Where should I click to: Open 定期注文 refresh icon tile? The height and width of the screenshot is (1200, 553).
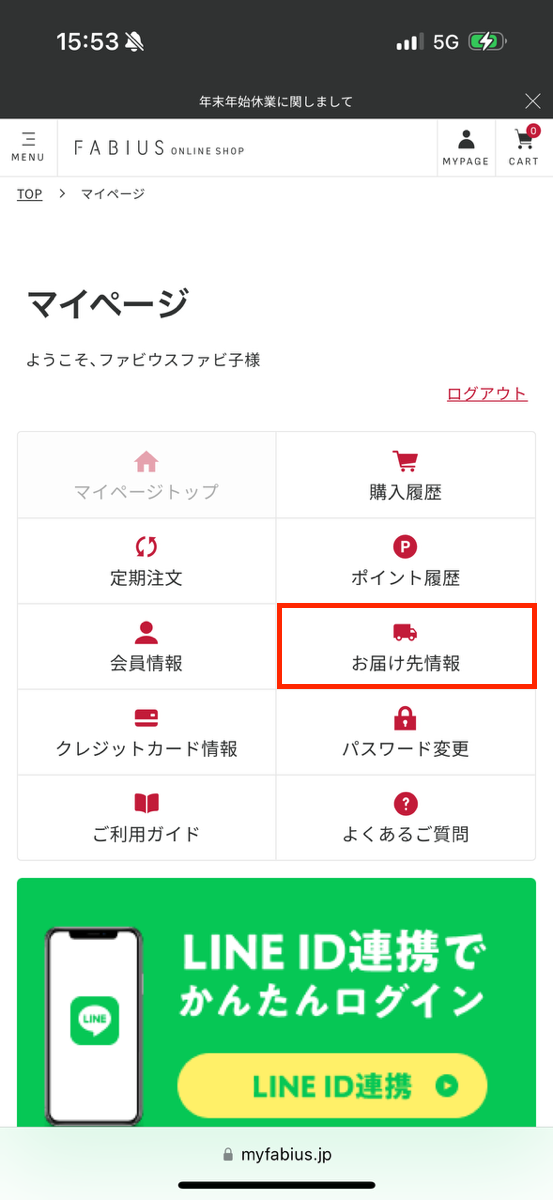147,561
